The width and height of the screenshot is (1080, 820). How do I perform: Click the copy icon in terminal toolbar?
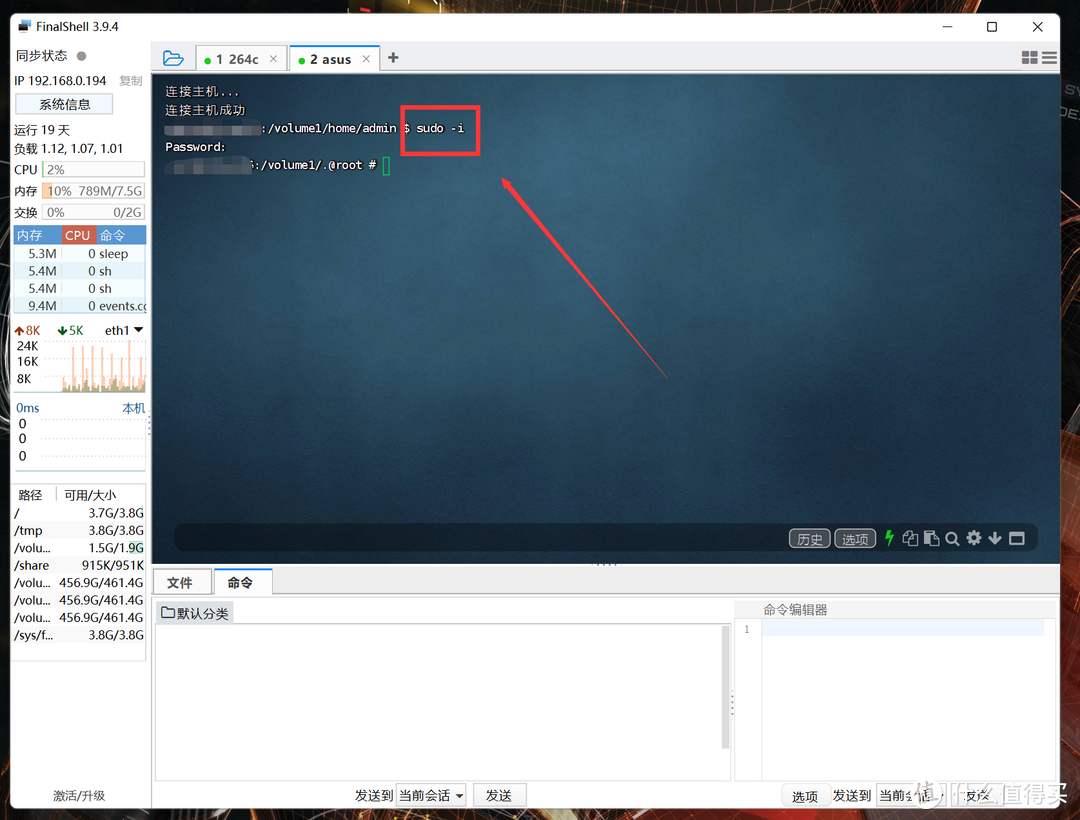click(910, 538)
